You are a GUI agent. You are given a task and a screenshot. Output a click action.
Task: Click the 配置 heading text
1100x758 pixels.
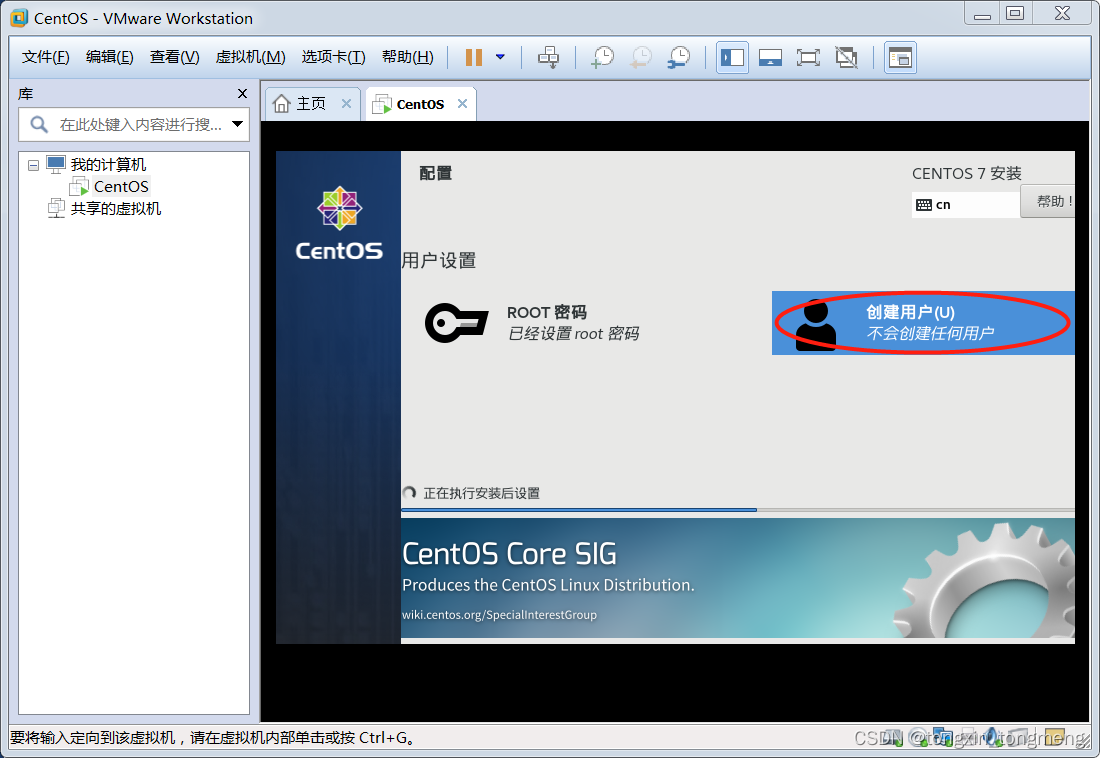point(436,173)
